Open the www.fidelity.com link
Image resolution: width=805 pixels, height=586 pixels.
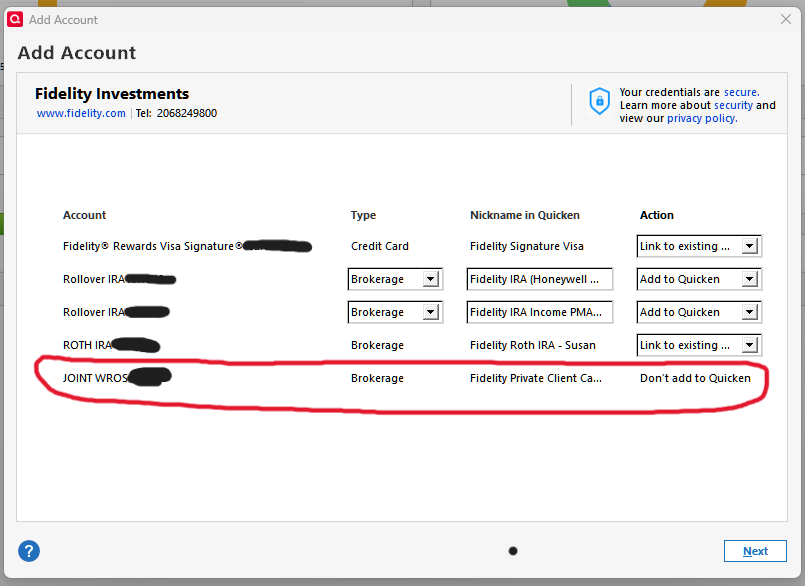81,113
